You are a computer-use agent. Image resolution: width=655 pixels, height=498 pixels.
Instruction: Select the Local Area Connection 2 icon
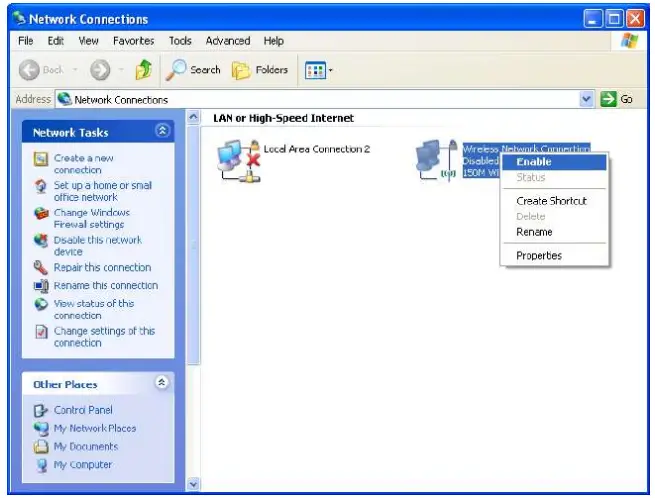coord(239,161)
